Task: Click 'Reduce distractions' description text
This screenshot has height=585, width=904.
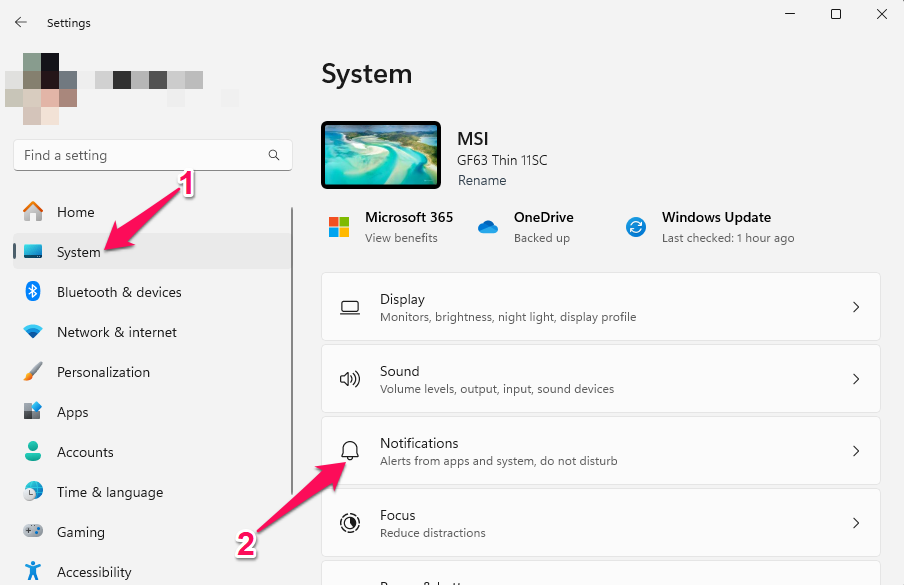Action: (432, 533)
